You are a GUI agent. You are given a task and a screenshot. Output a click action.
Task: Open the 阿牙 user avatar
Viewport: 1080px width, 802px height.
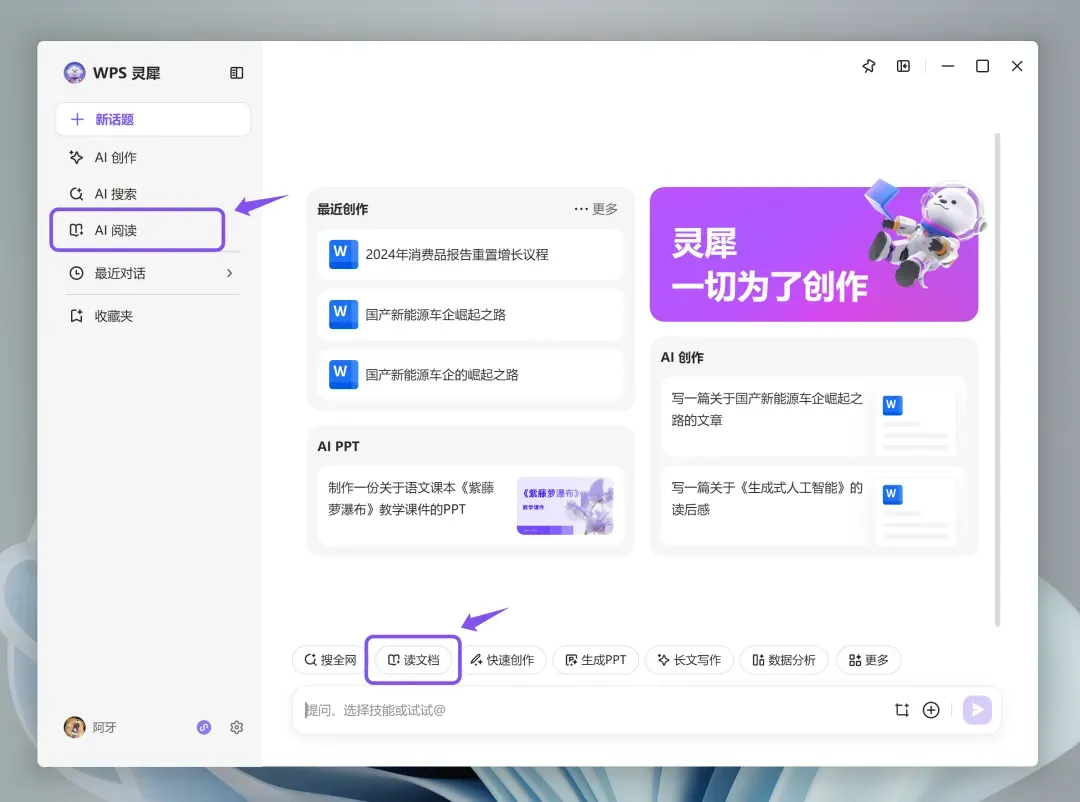(74, 728)
